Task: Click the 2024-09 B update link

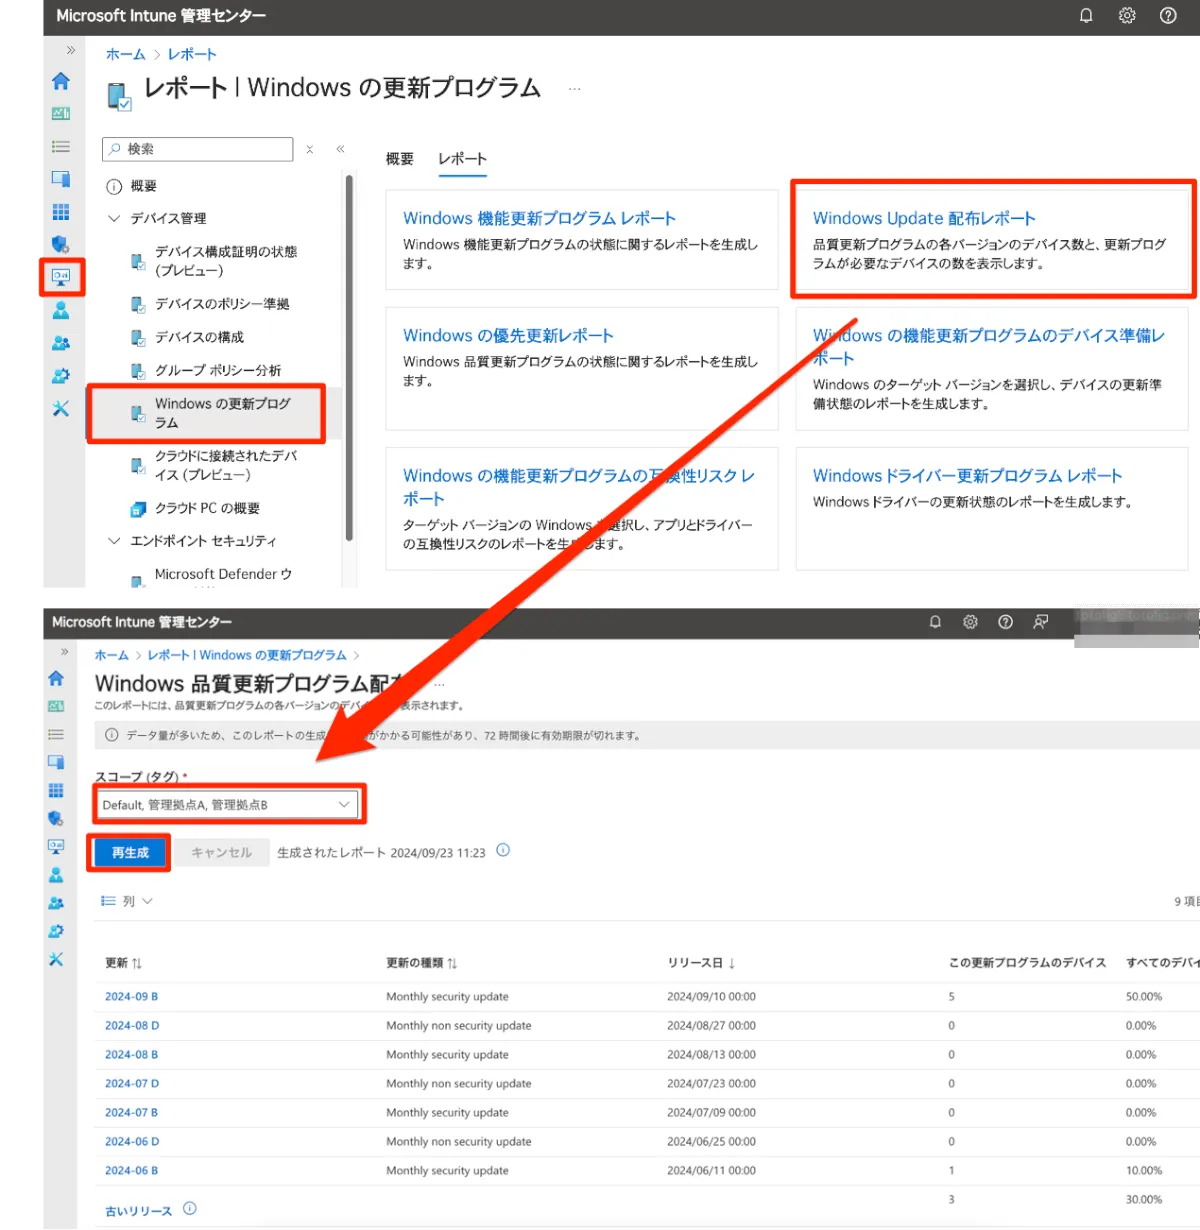Action: point(131,997)
